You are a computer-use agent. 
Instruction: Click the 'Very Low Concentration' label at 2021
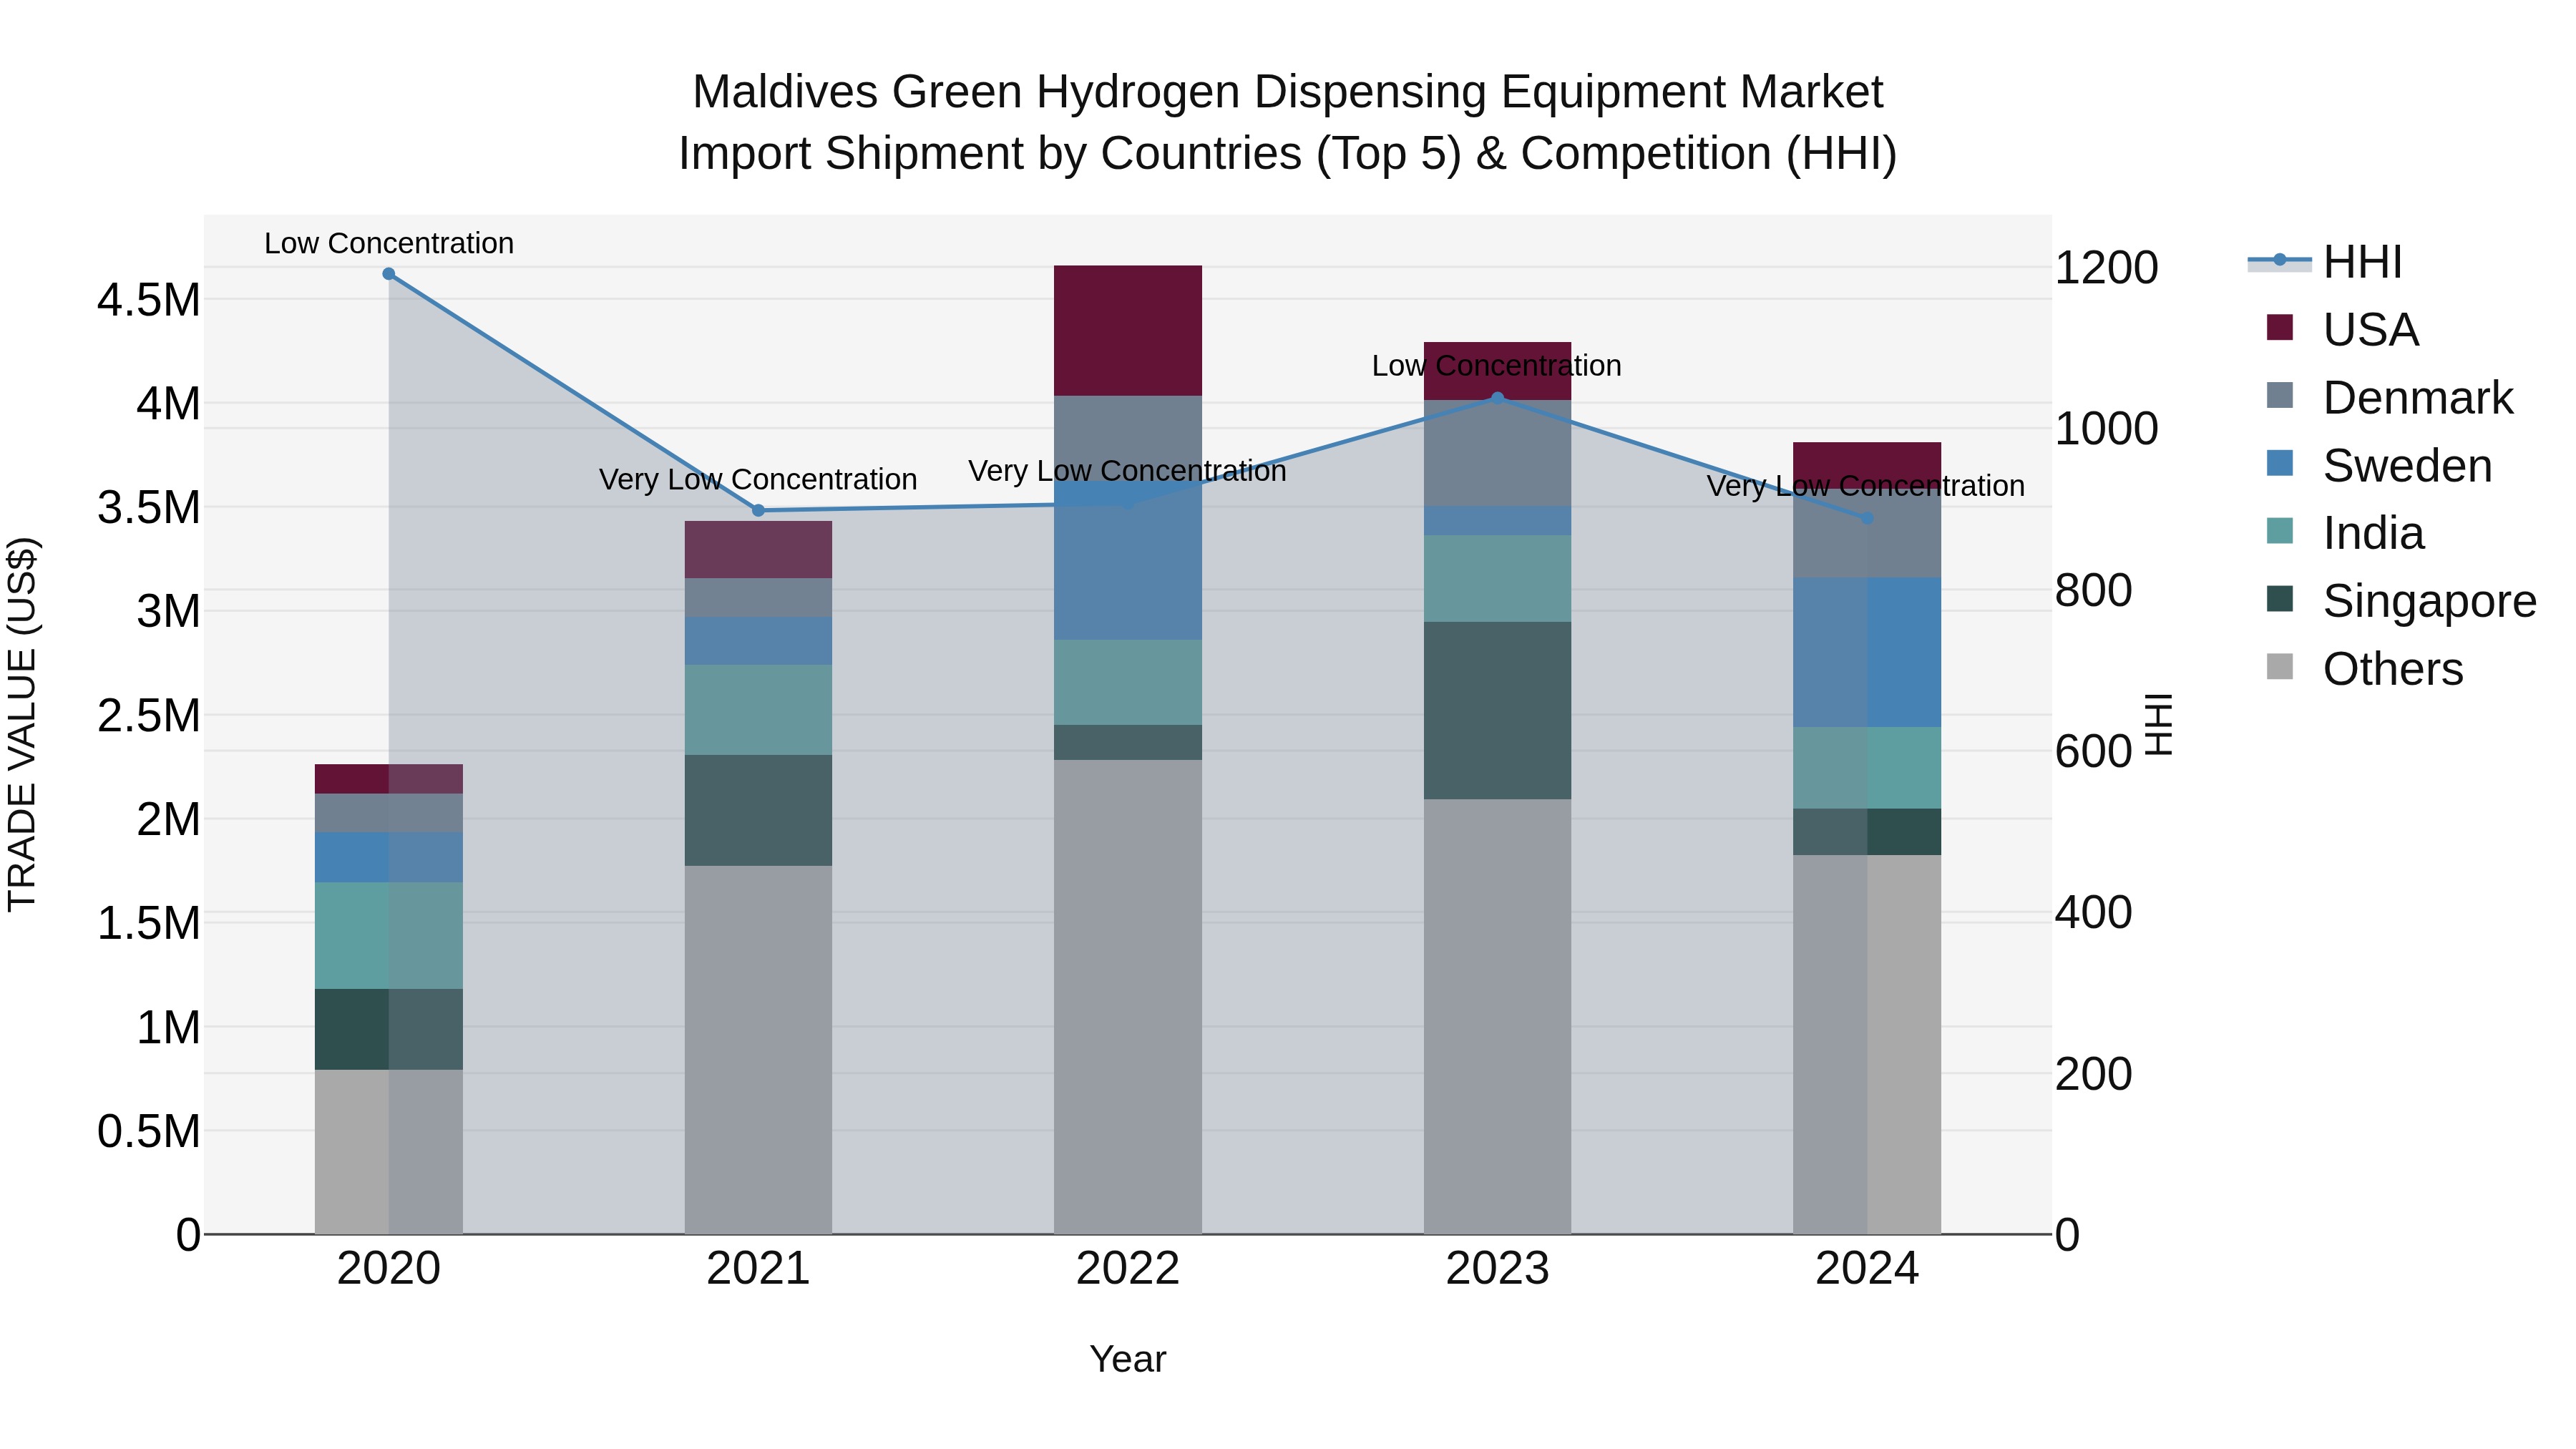click(758, 480)
